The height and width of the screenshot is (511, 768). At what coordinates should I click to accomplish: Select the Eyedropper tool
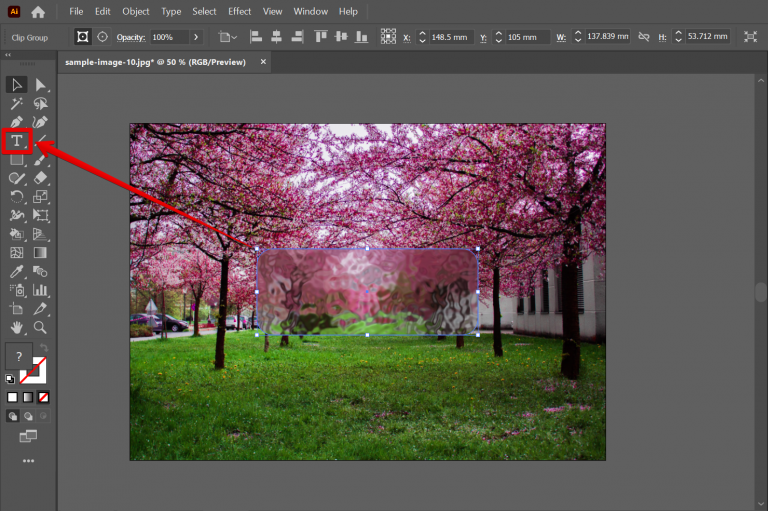pyautogui.click(x=17, y=271)
